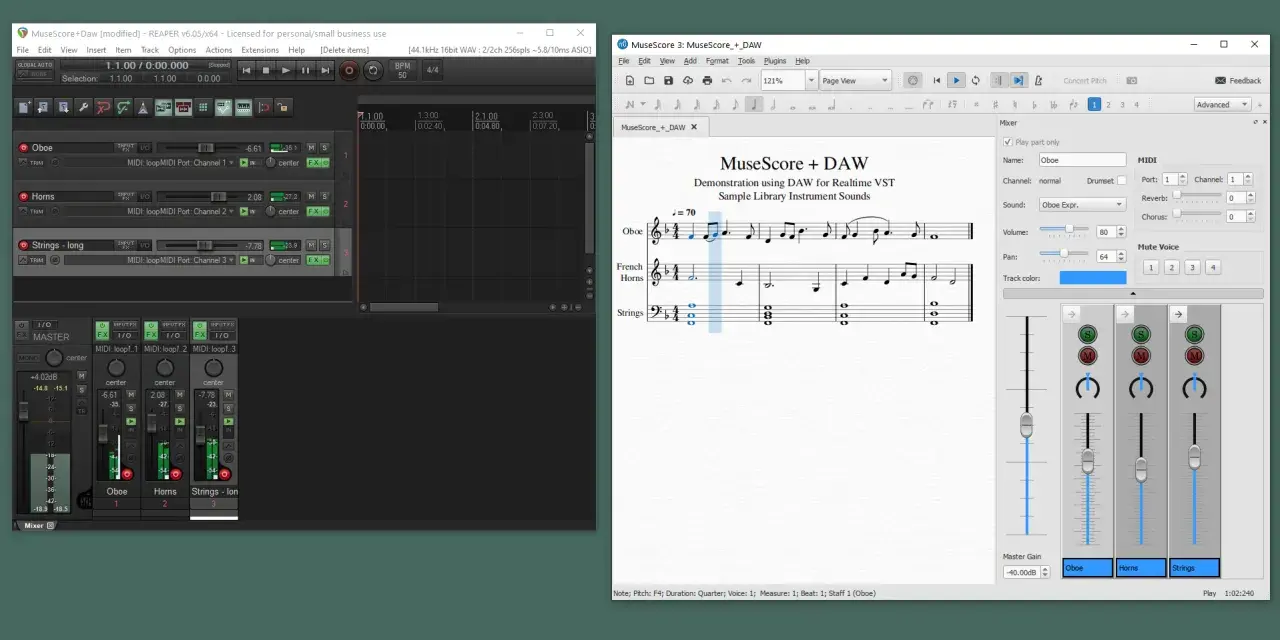The width and height of the screenshot is (1280, 640).
Task: Open the Page View dropdown in MuseScore
Action: (855, 80)
